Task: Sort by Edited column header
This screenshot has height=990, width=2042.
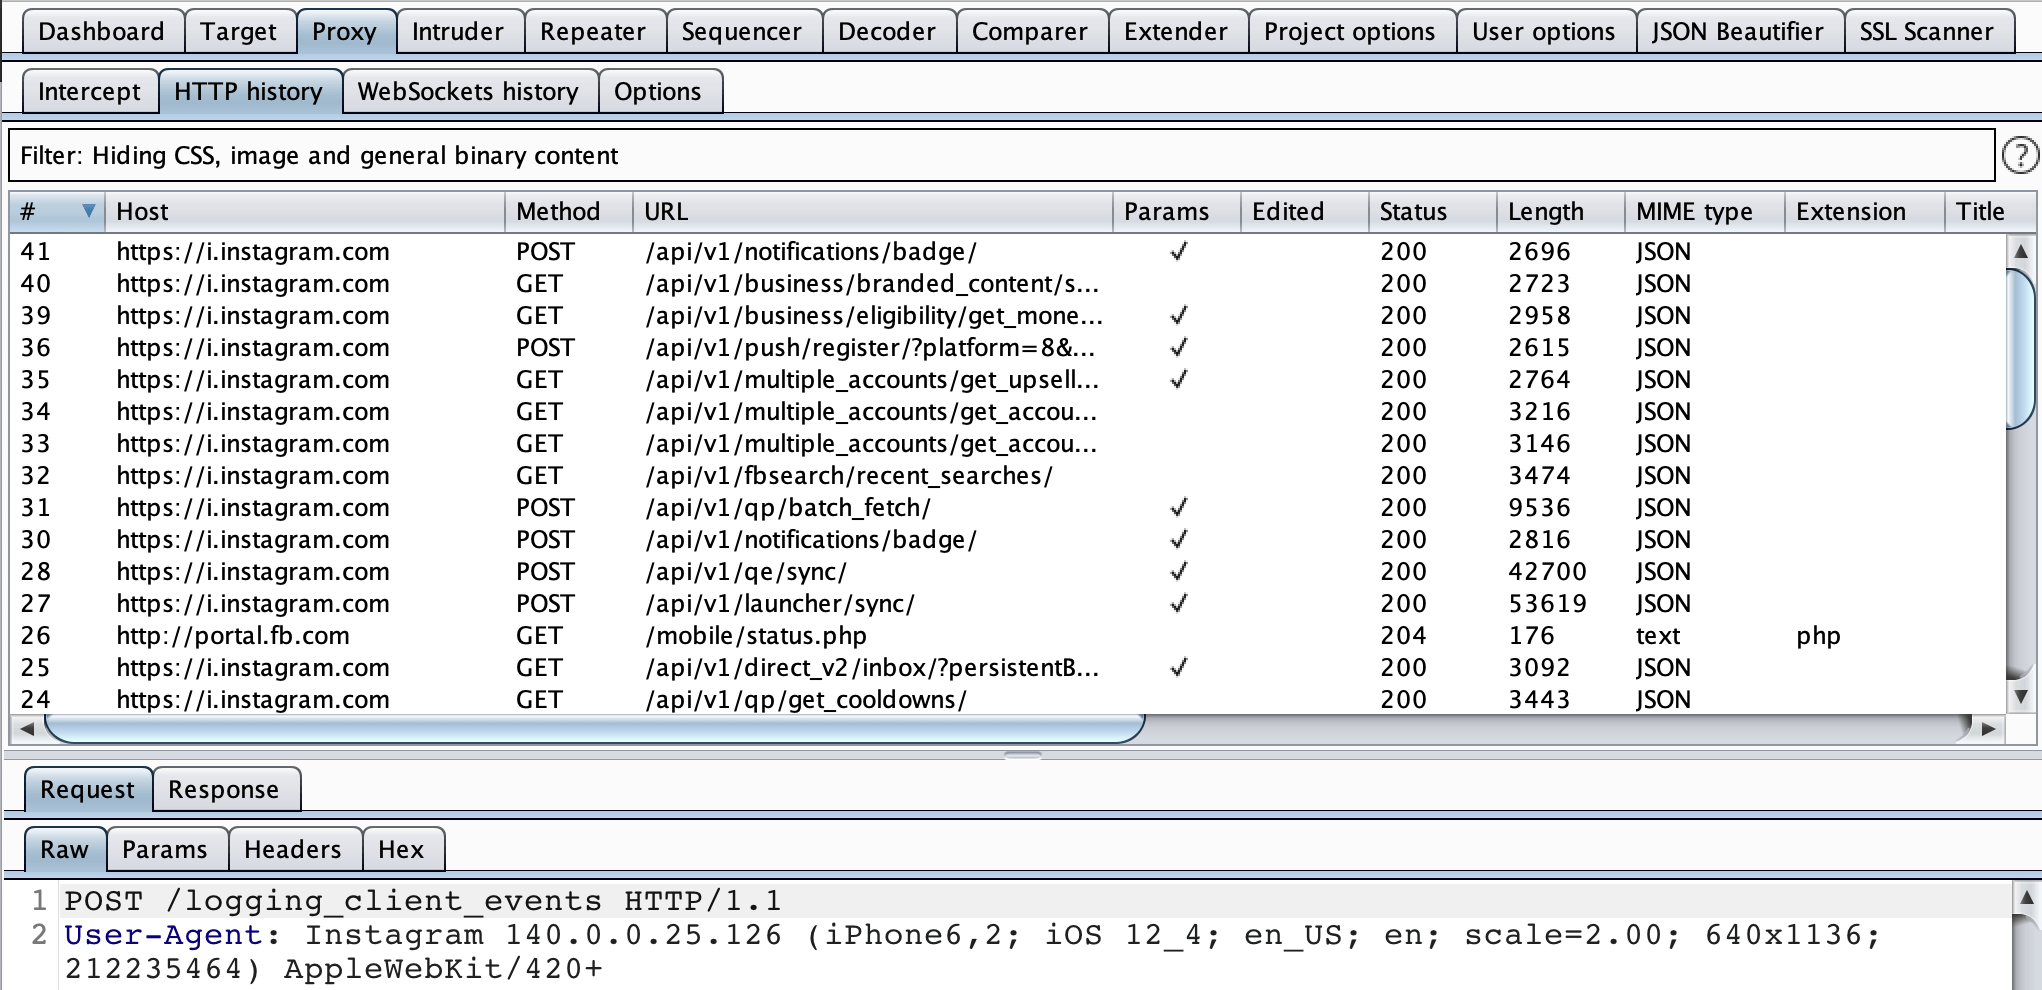Action: click(1305, 211)
